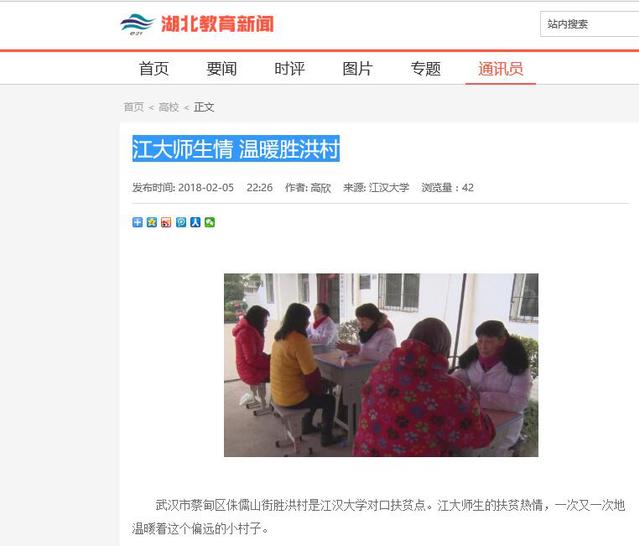Share to Renren blue icon
Screen dimensions: 639x546
(195, 222)
